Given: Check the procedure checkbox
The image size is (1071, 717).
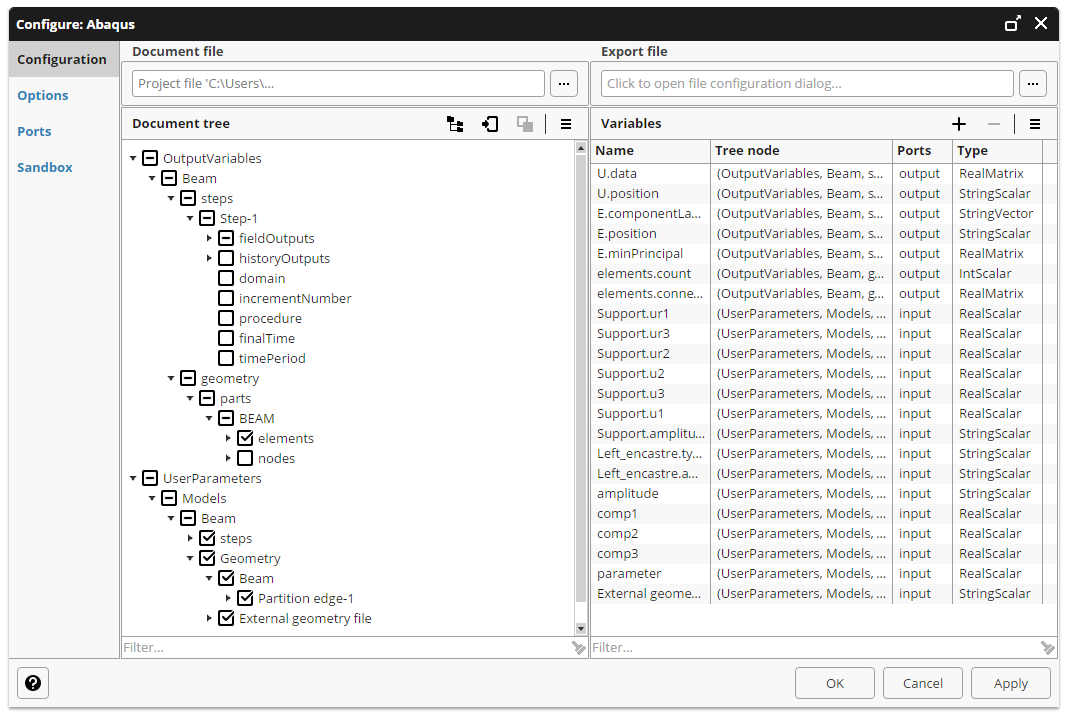Looking at the screenshot, I should coord(225,318).
